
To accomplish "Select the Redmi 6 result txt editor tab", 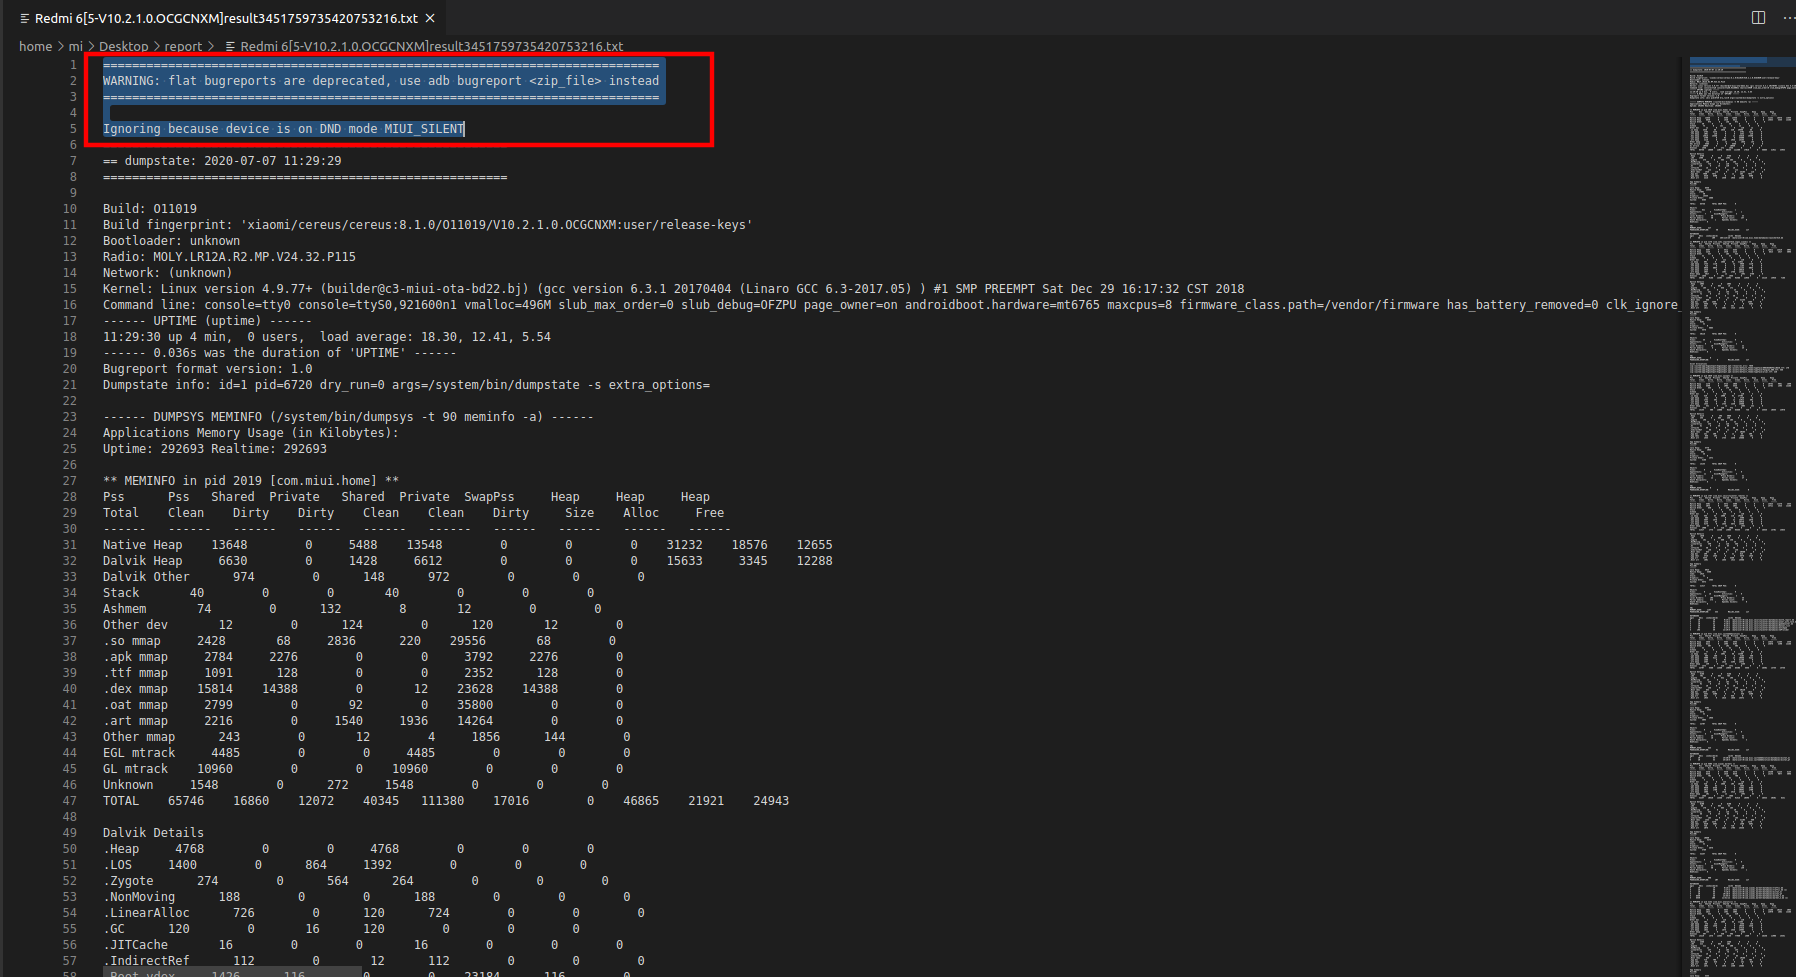I will (x=227, y=18).
